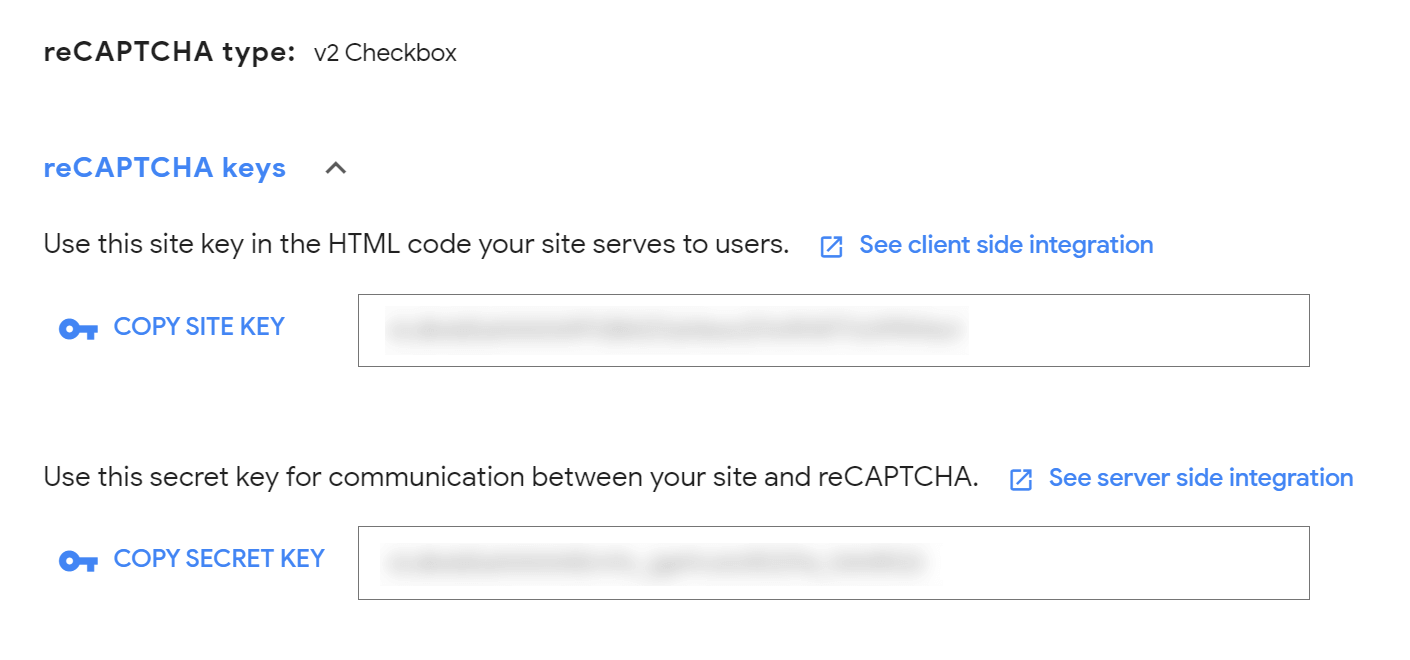Select the blue key symbol for the site key
1410x660 pixels.
(x=77, y=327)
